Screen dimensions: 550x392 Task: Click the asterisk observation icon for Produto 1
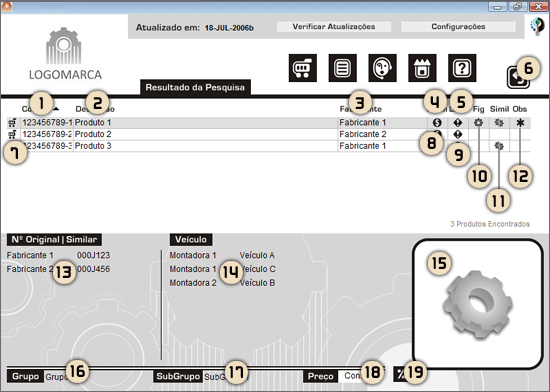pyautogui.click(x=520, y=123)
